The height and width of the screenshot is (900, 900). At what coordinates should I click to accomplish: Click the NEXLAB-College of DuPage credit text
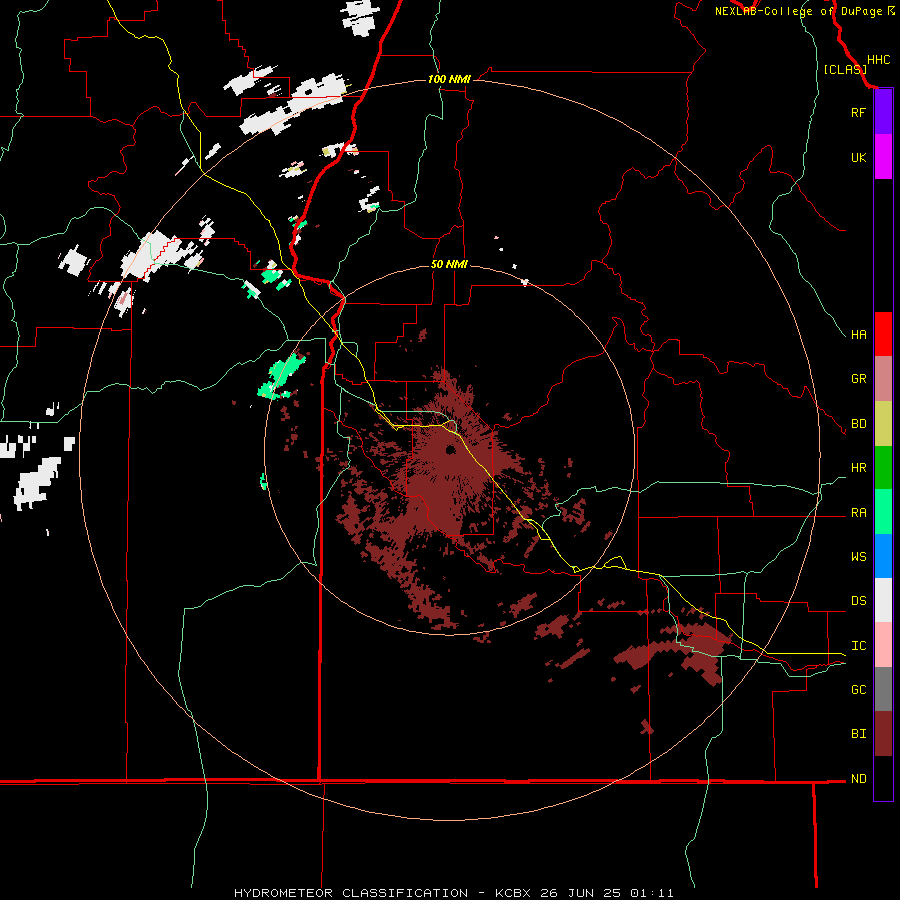(798, 11)
